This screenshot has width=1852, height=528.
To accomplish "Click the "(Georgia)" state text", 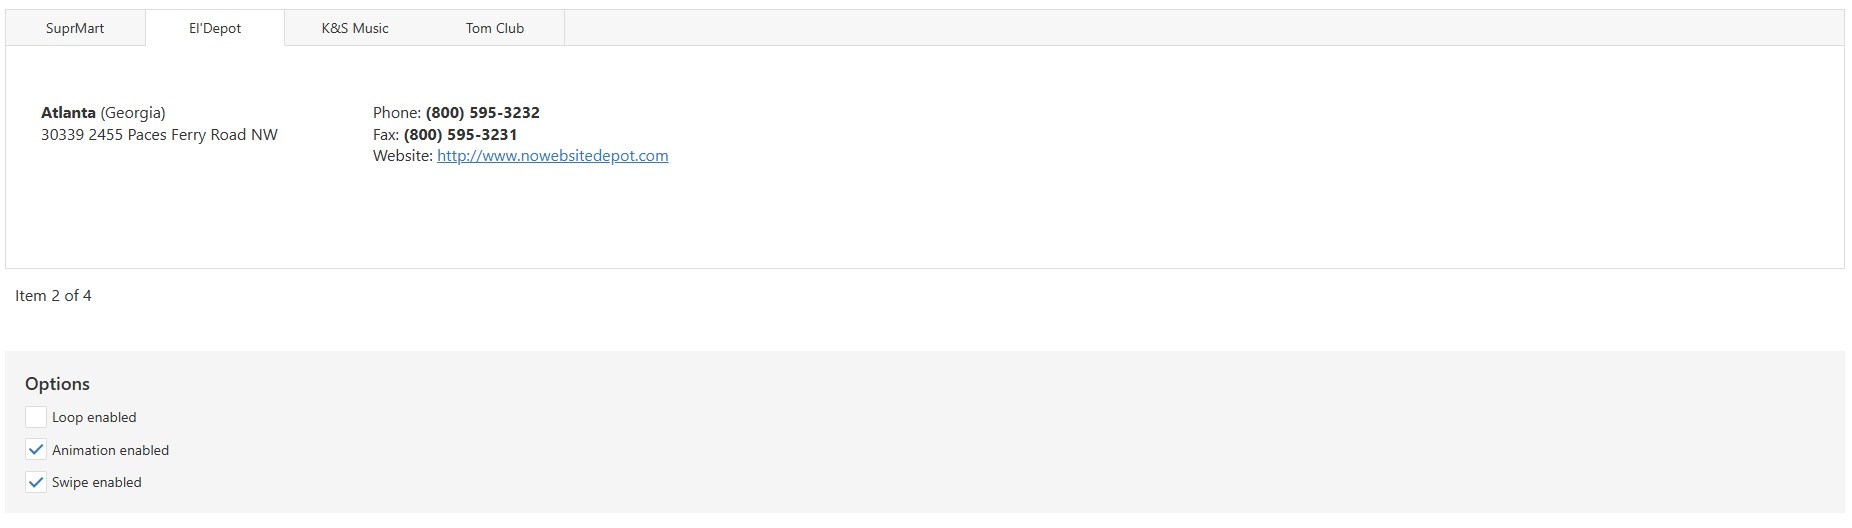I will point(133,113).
